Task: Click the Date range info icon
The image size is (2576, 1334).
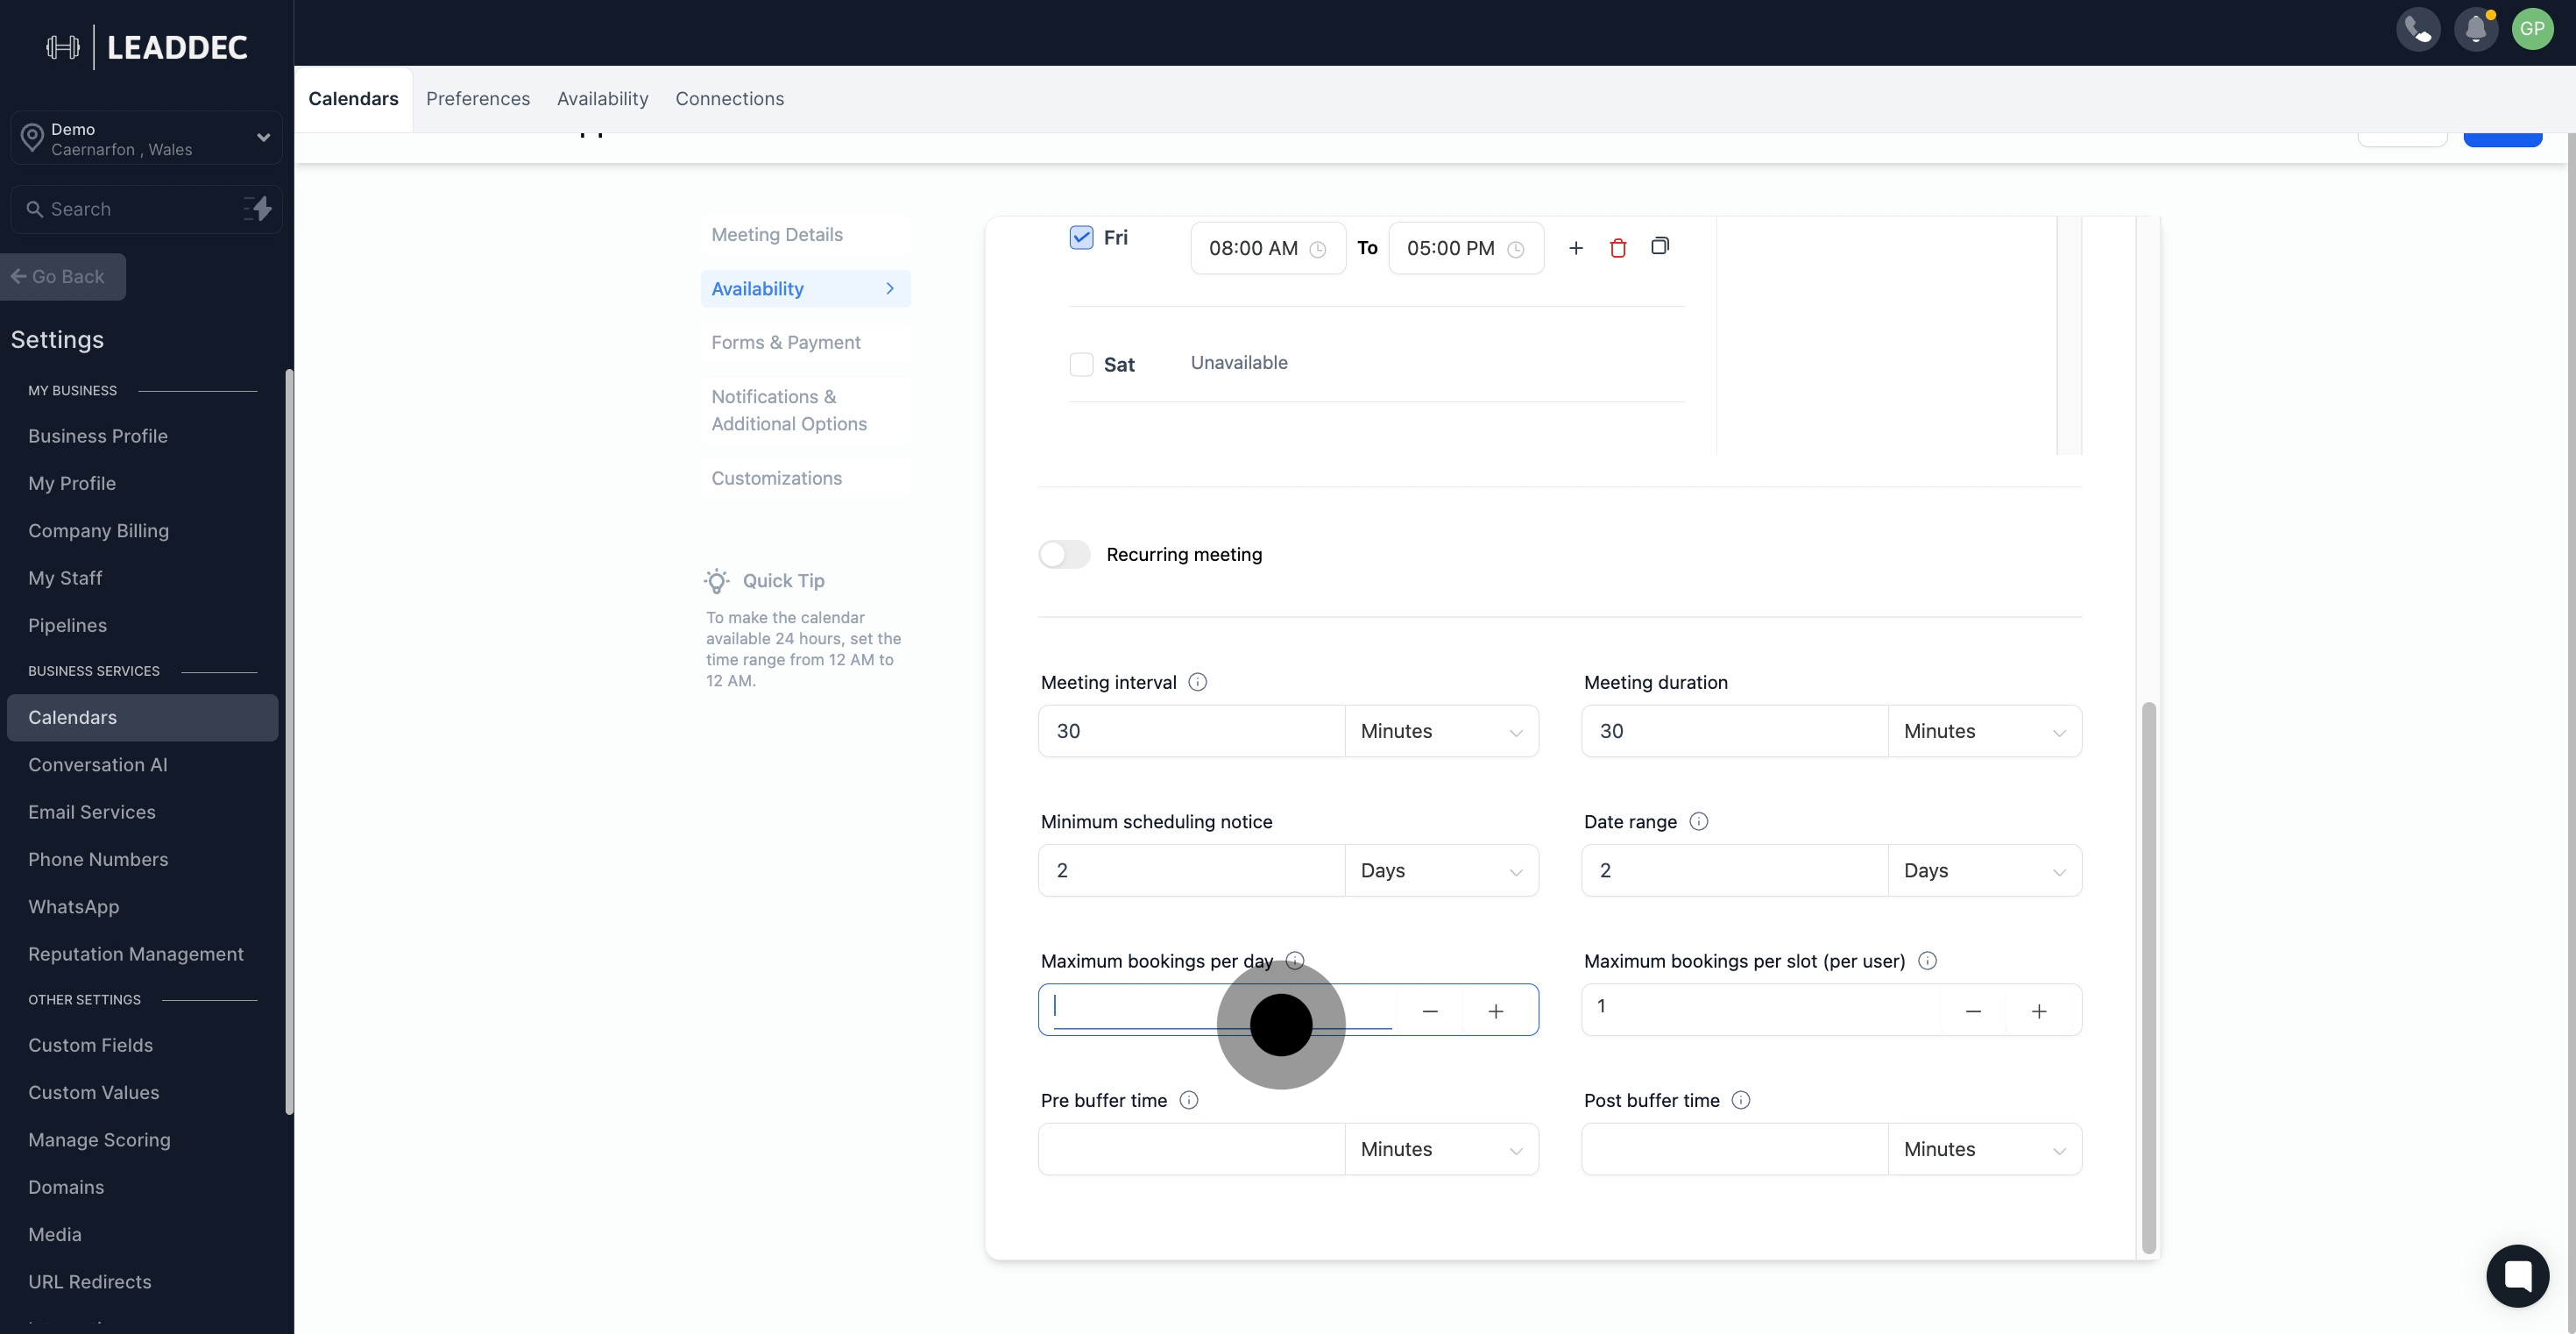Action: point(1698,821)
